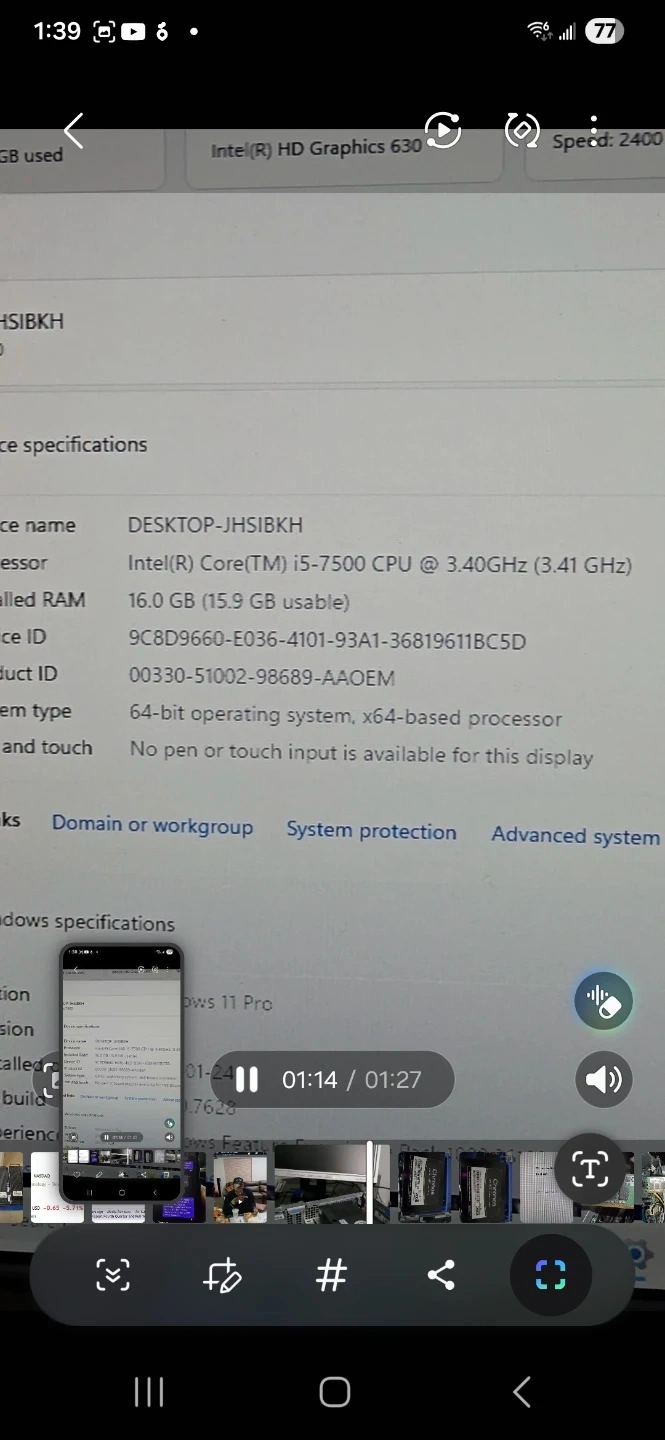Open video in external player icon

click(x=443, y=130)
